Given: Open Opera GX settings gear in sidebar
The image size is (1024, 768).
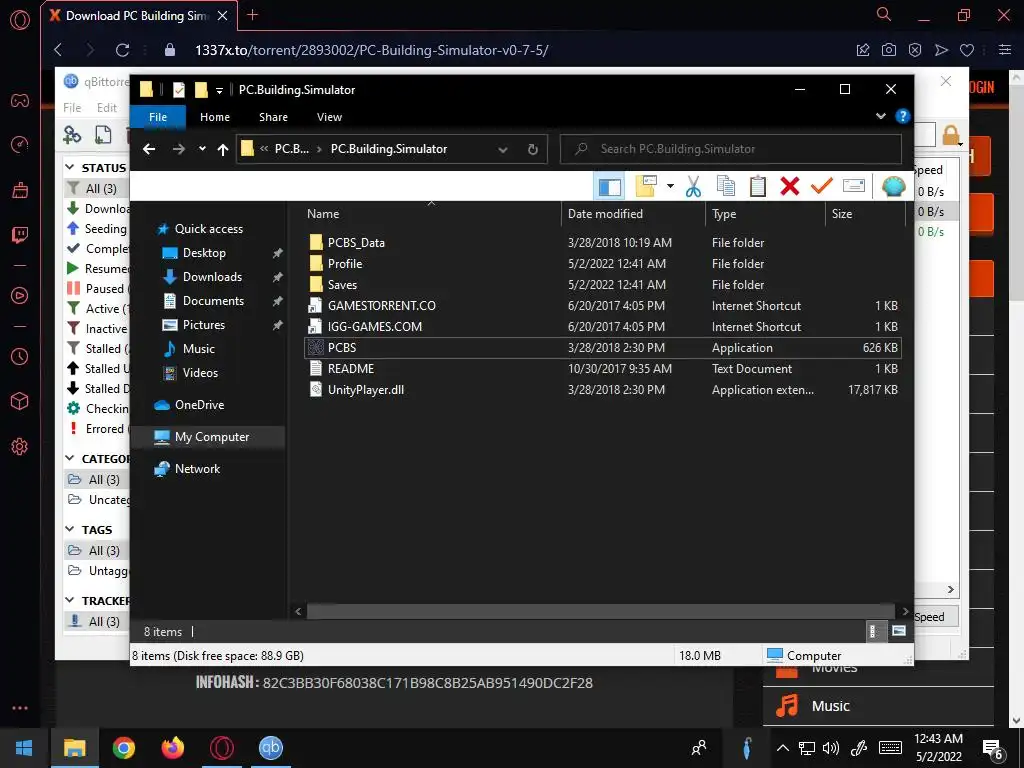Looking at the screenshot, I should tap(20, 447).
